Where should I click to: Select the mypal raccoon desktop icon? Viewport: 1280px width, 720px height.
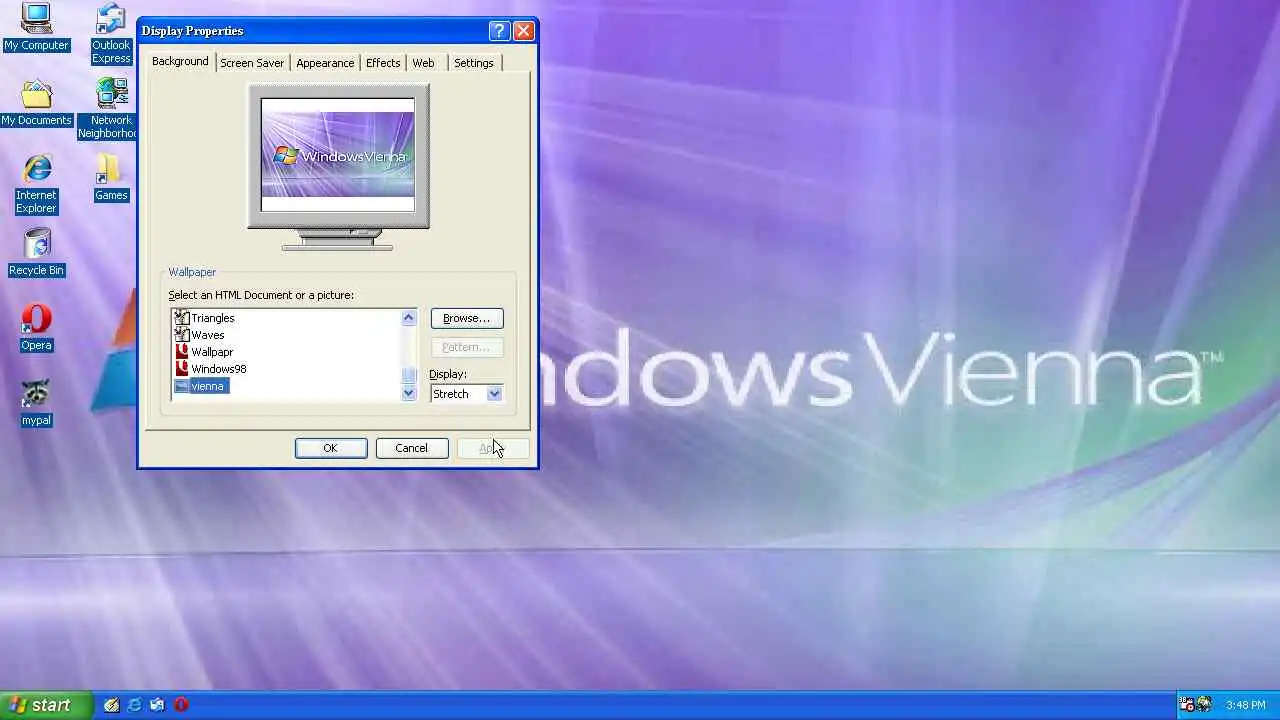(x=36, y=403)
